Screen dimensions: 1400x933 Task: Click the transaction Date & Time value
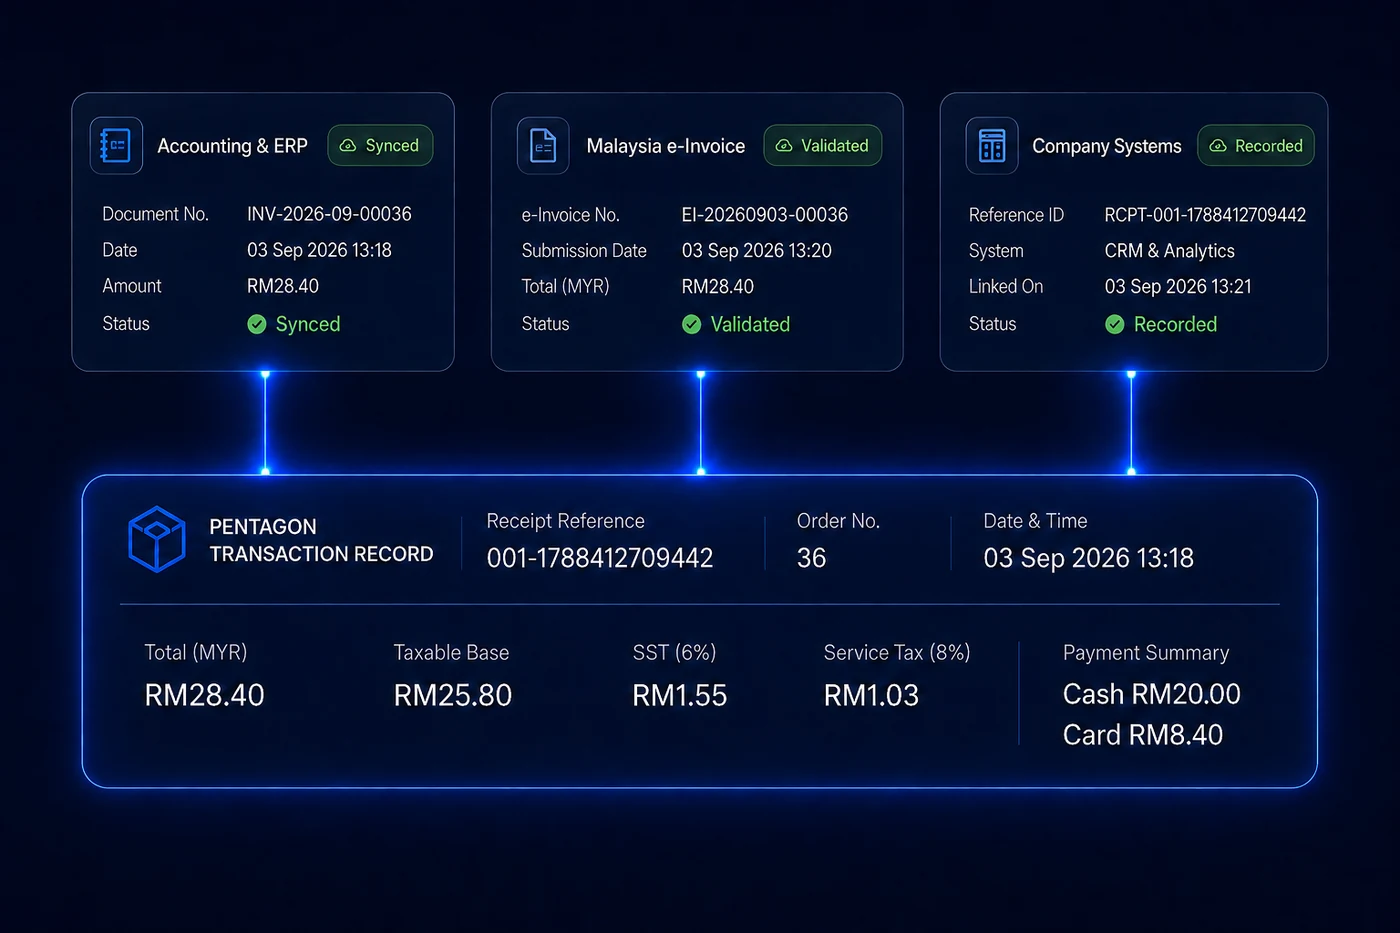[x=1088, y=558]
